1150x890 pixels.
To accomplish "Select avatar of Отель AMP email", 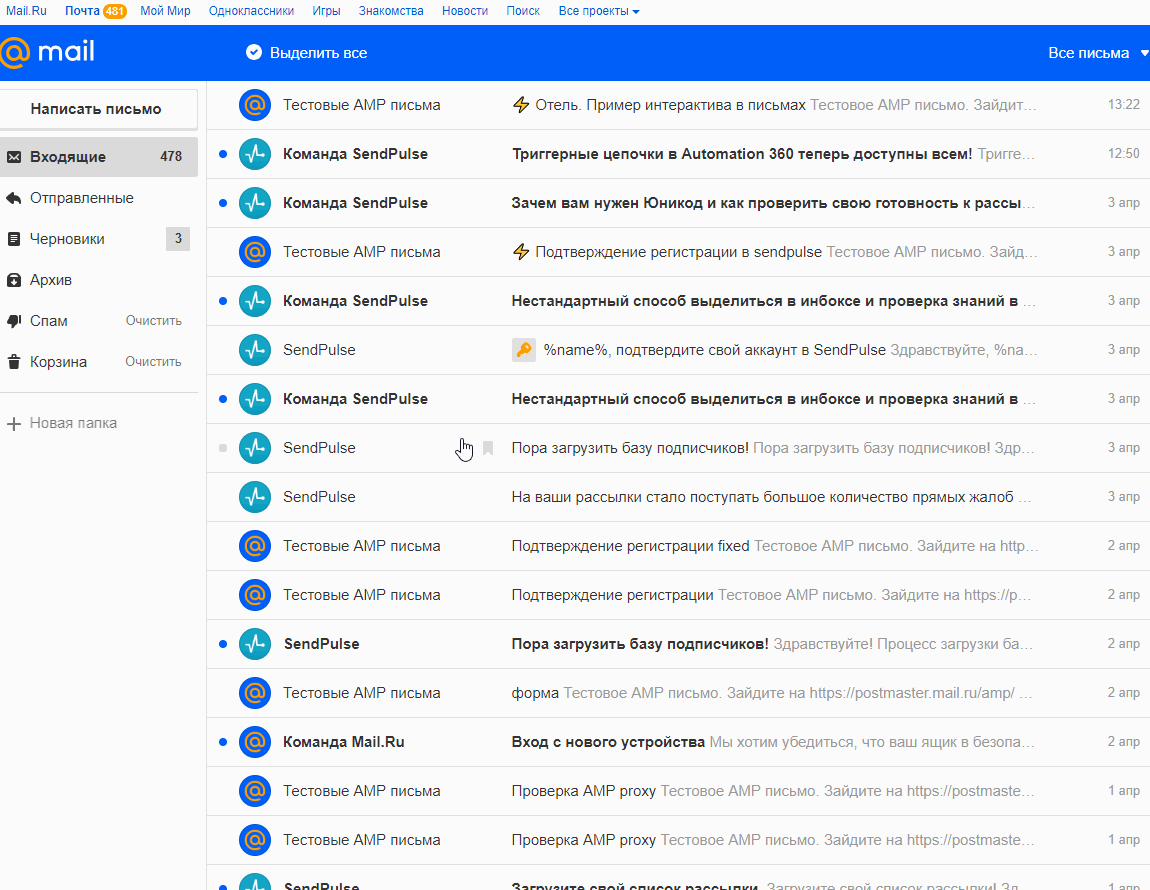I will tap(254, 105).
